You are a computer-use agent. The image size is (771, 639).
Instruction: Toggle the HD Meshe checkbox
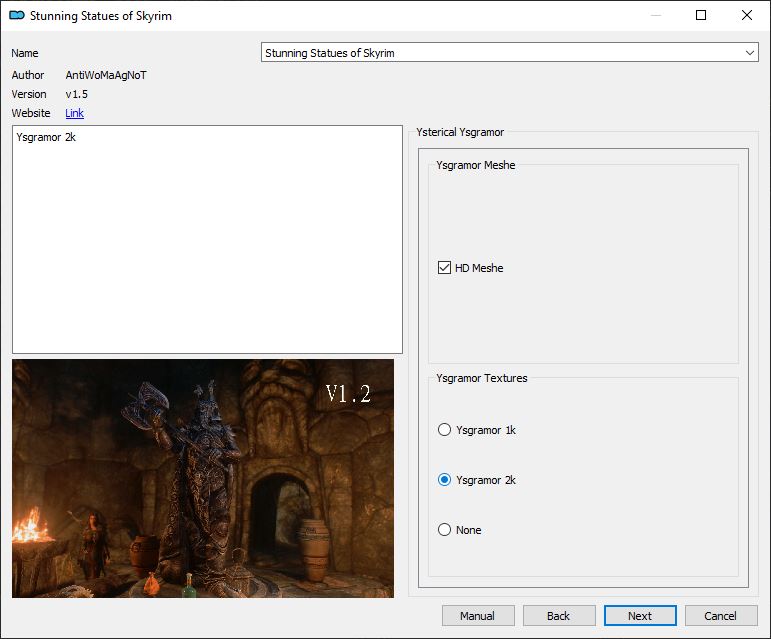click(x=444, y=268)
